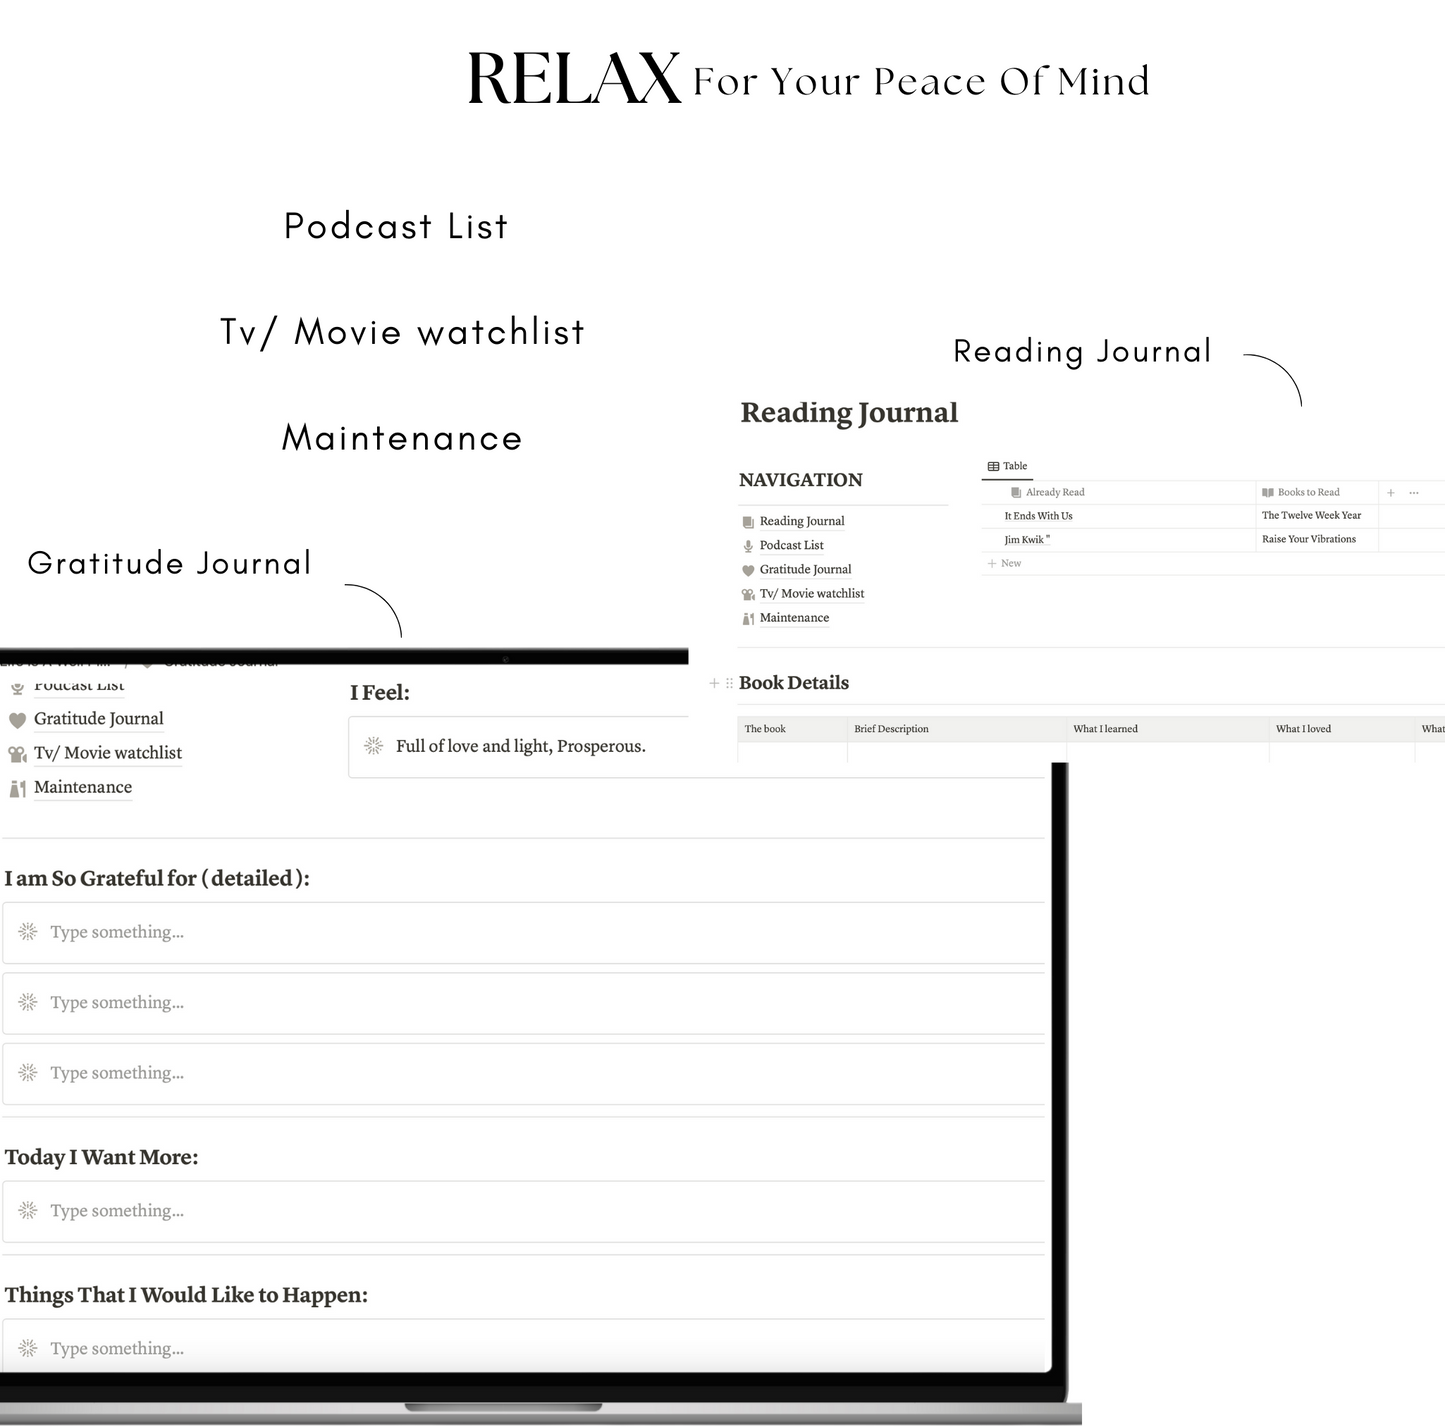This screenshot has height=1427, width=1445.
Task: Click first field under I am So Grateful for
Action: pyautogui.click(x=524, y=933)
